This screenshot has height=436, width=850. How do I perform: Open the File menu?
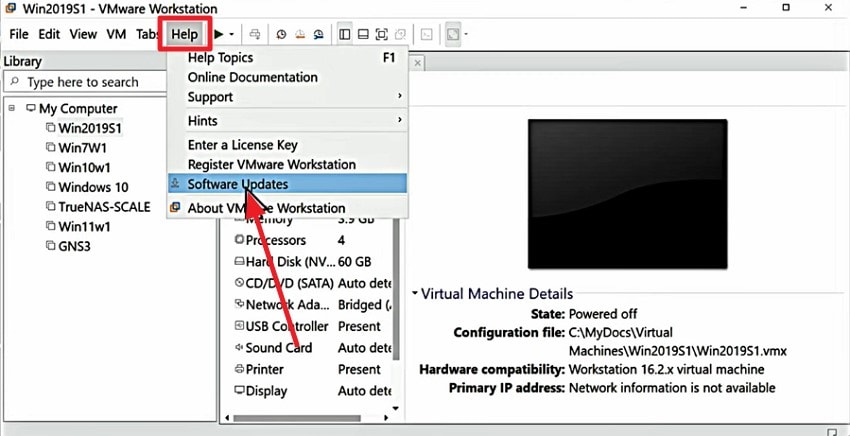click(19, 34)
